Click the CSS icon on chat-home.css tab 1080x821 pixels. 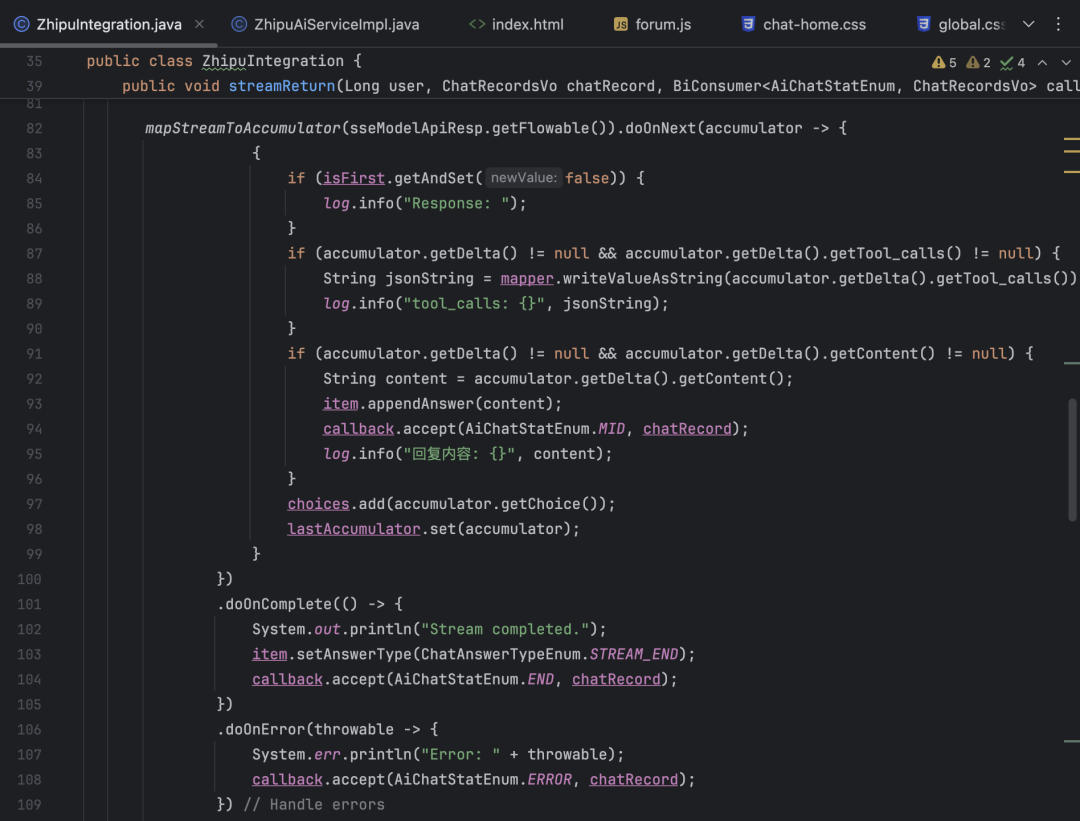tap(747, 24)
